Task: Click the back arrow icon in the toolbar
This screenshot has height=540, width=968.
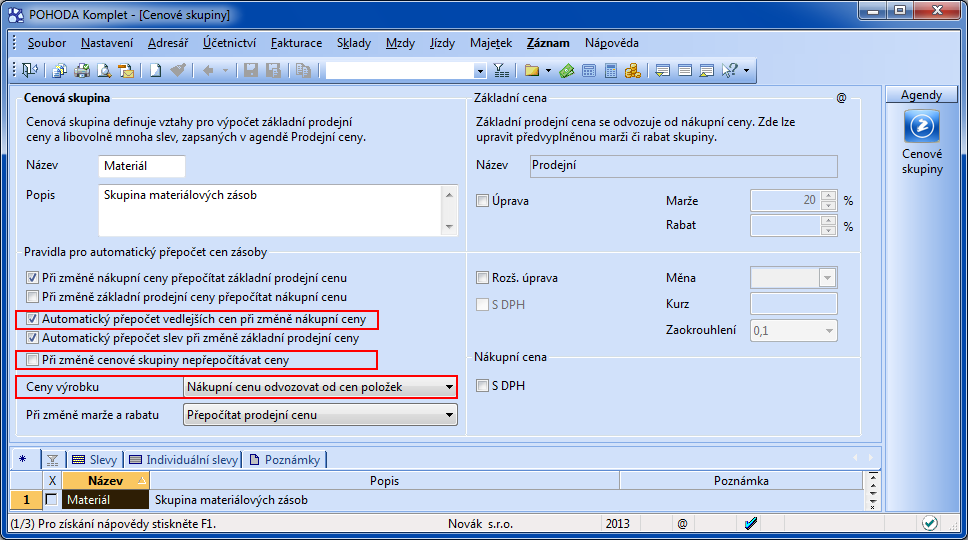Action: [x=208, y=71]
